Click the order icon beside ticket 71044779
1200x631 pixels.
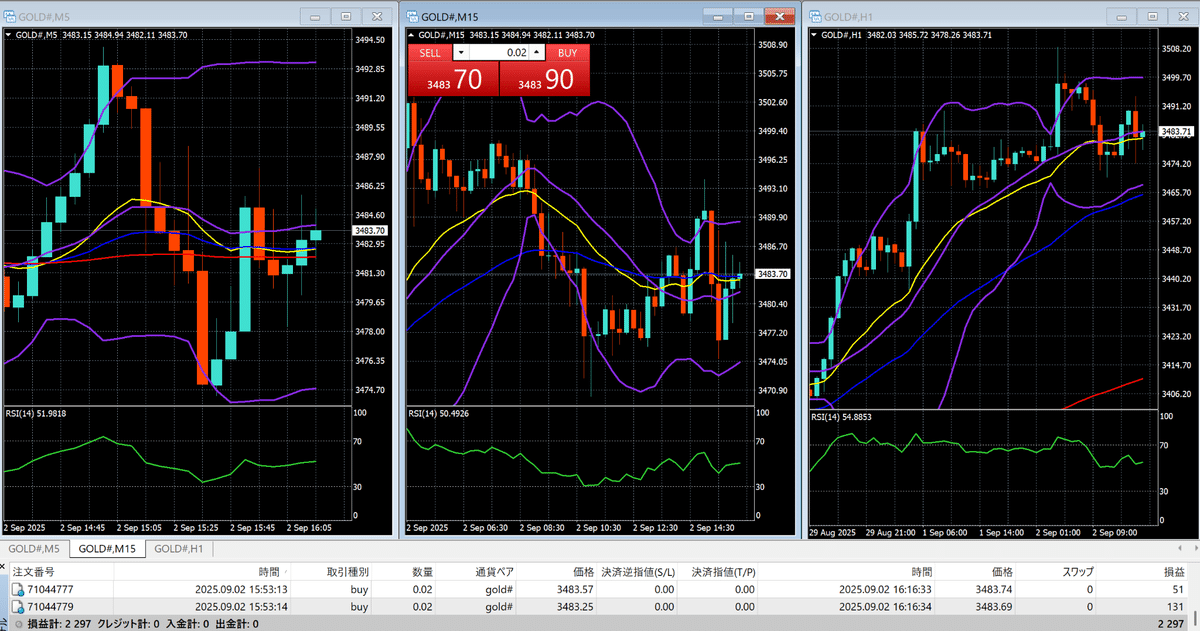click(17, 606)
